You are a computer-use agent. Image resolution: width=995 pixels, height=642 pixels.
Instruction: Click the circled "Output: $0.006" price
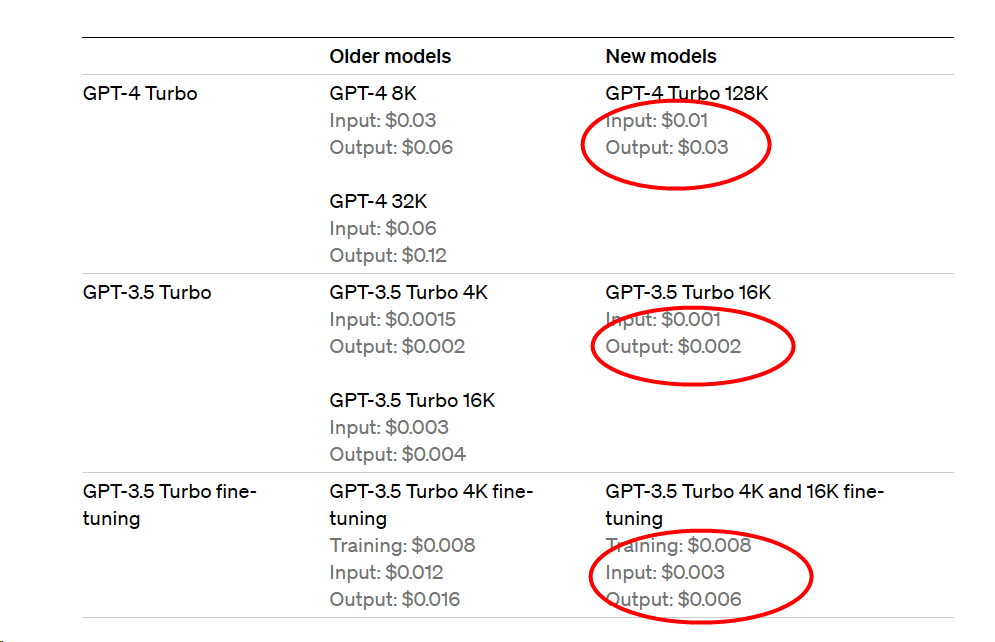click(x=674, y=600)
